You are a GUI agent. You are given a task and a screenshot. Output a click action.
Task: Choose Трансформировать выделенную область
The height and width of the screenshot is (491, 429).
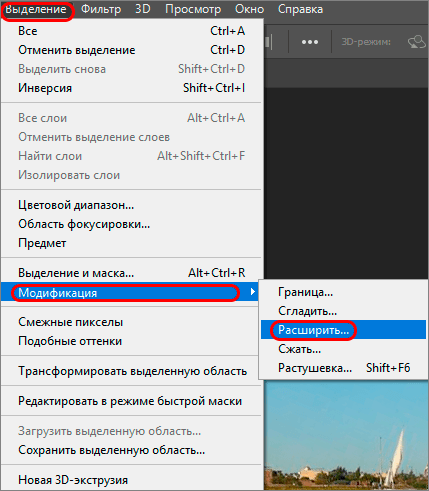[132, 371]
